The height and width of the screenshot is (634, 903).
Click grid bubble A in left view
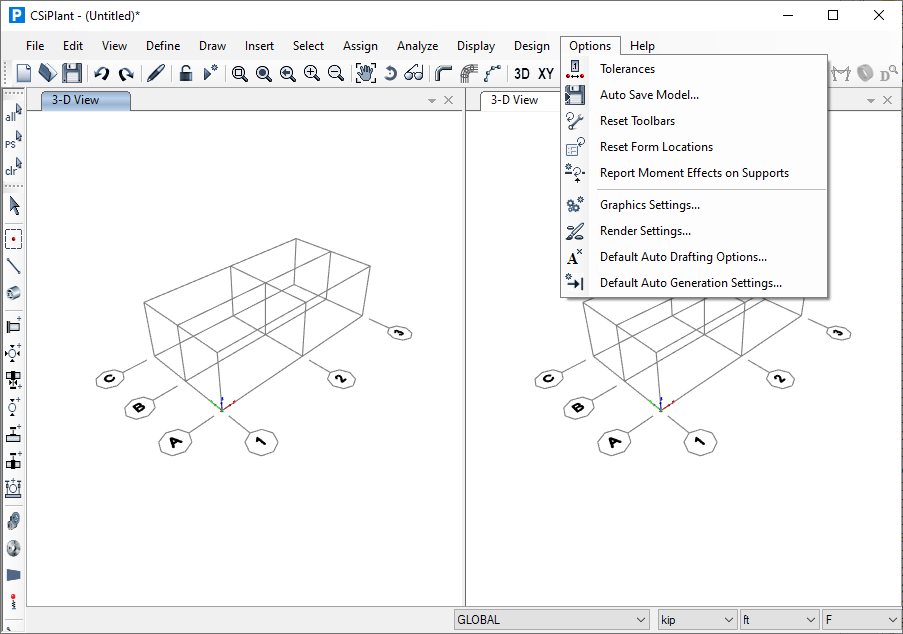pos(175,442)
